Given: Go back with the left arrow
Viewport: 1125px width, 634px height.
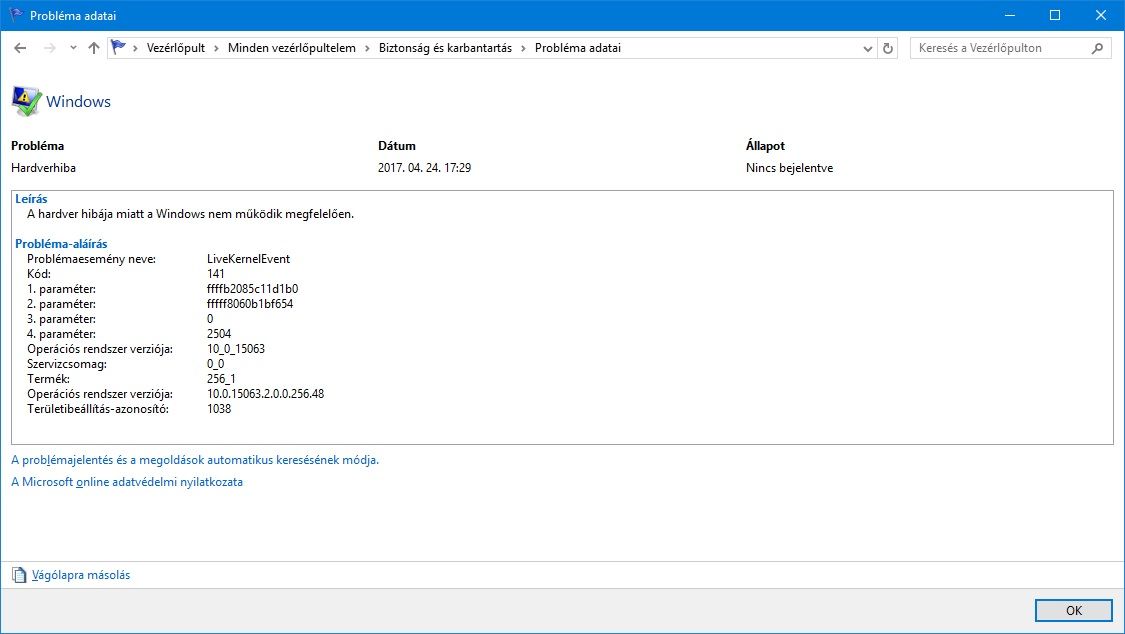Looking at the screenshot, I should click(20, 48).
